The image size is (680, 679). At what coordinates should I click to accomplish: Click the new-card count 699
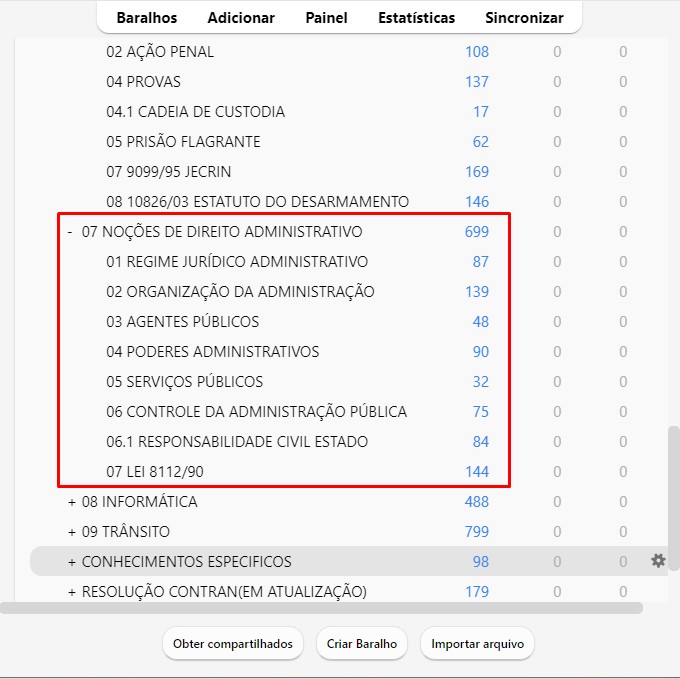(477, 232)
